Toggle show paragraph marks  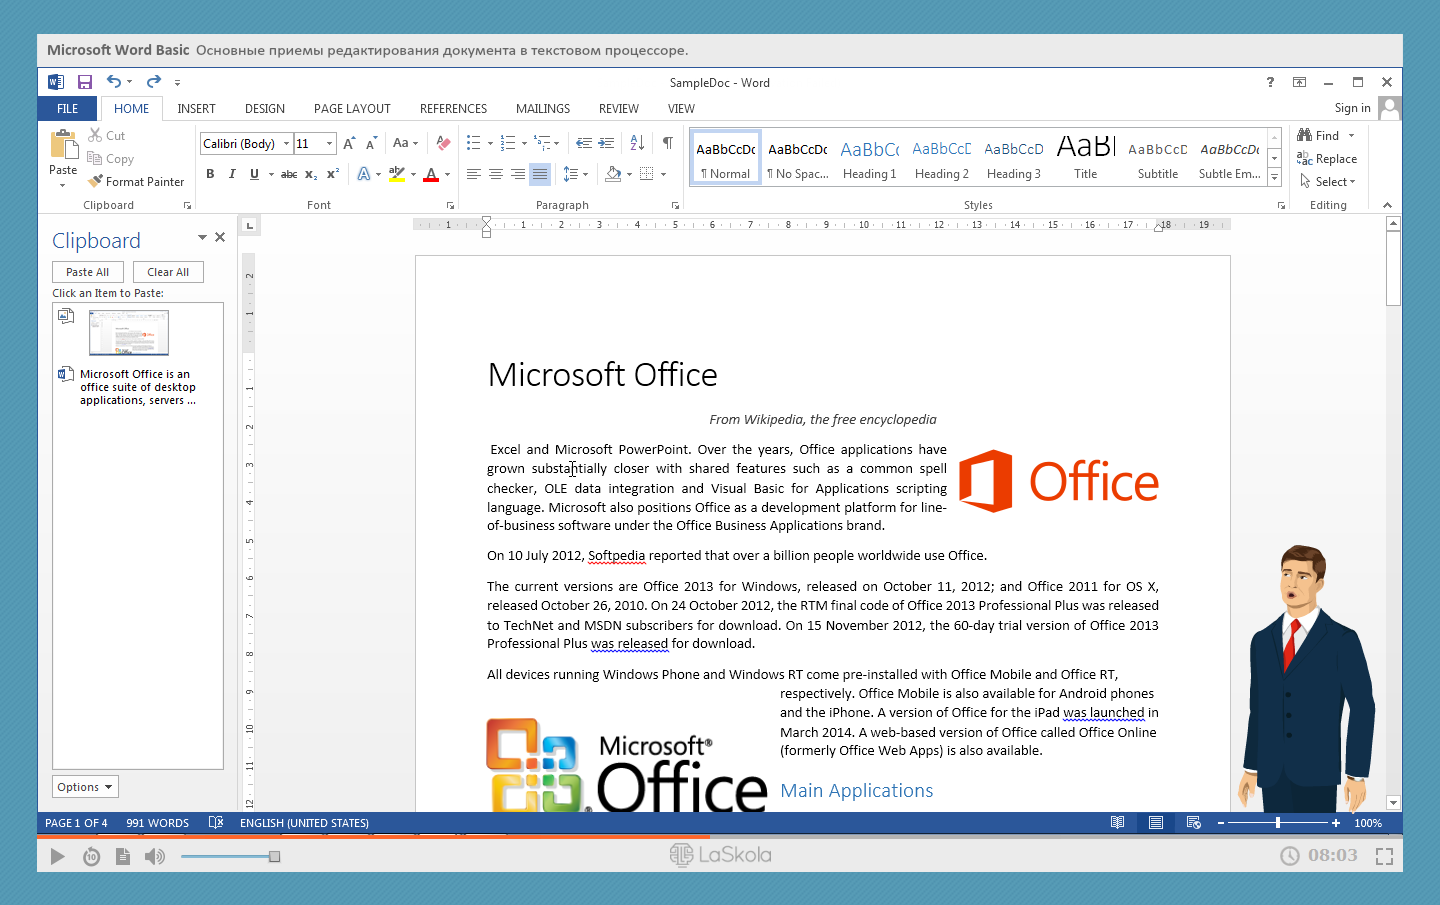tap(667, 143)
